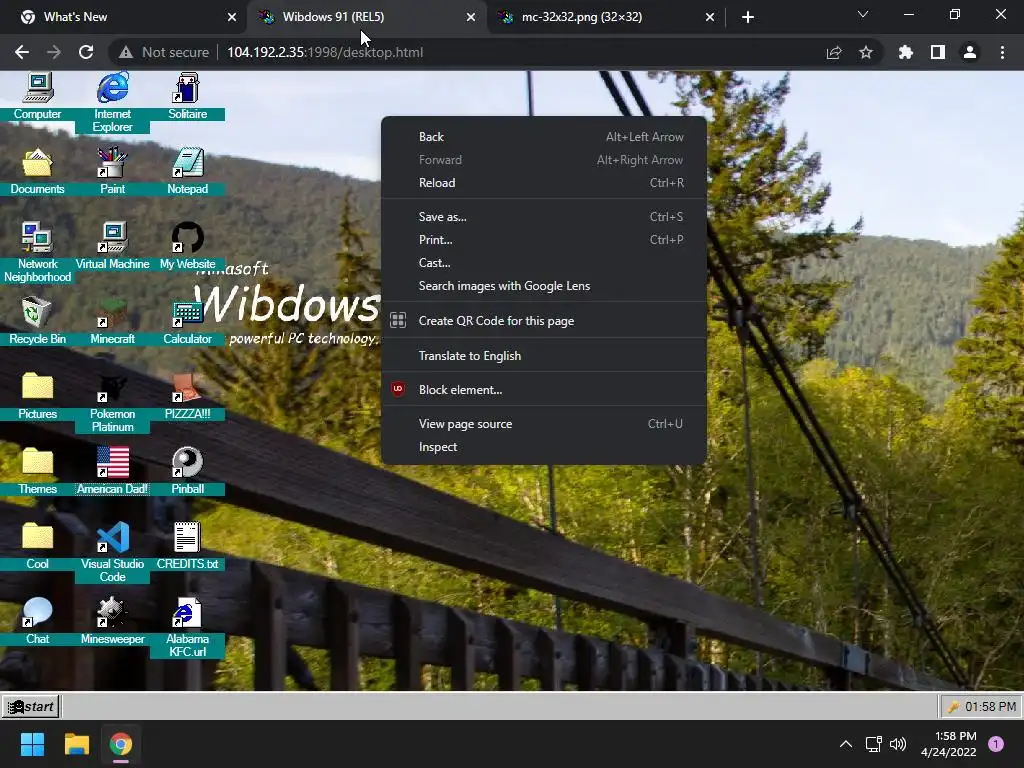Open the volume control in system tray

(898, 744)
